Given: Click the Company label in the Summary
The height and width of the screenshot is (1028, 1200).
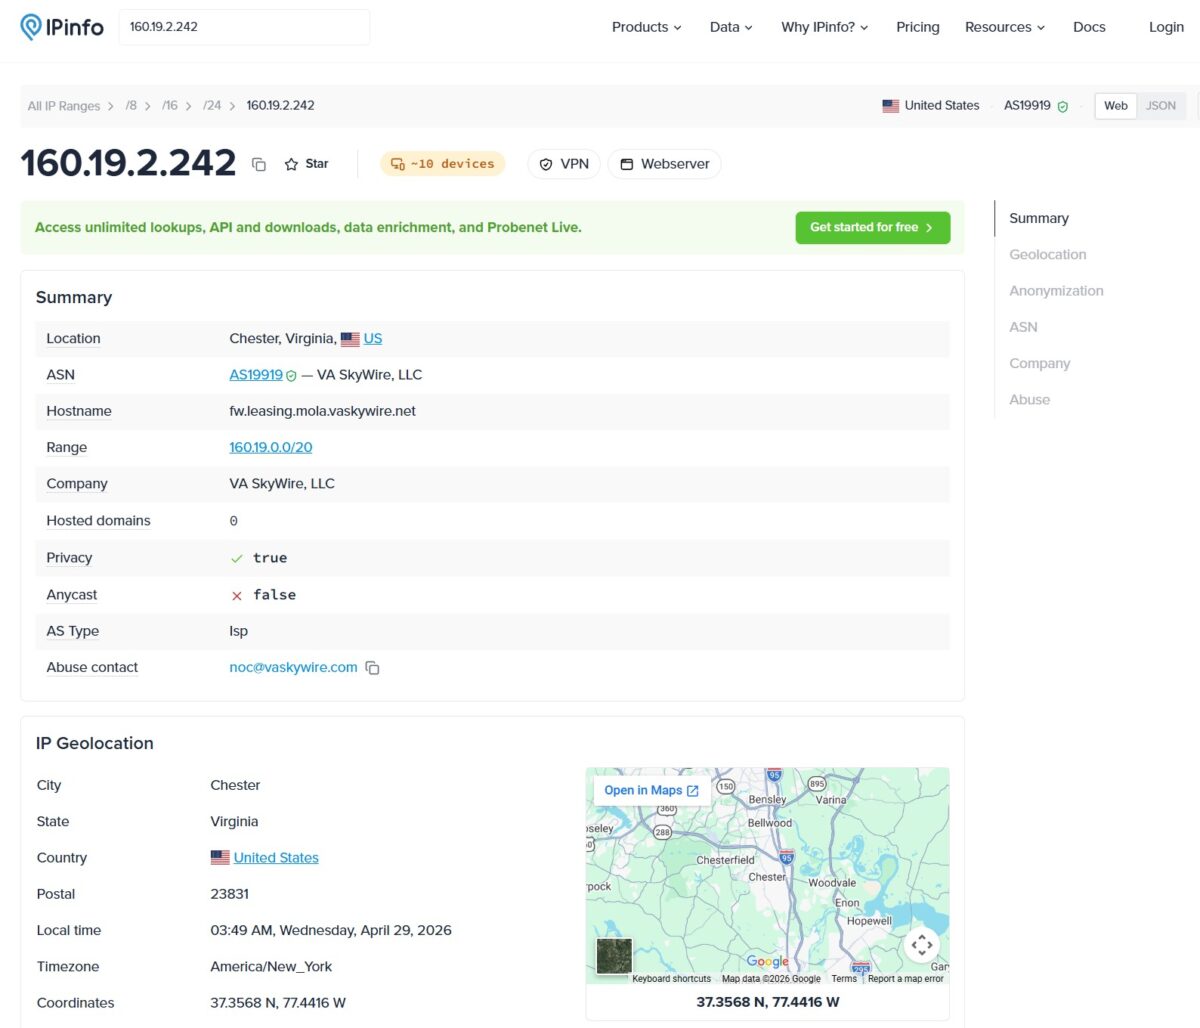Looking at the screenshot, I should tap(77, 484).
